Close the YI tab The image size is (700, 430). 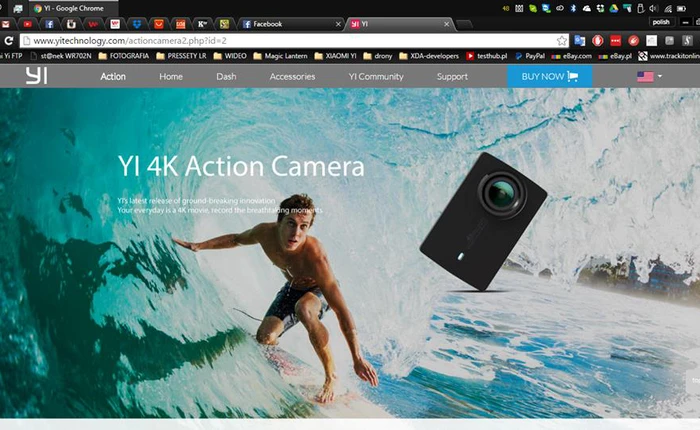coord(446,24)
